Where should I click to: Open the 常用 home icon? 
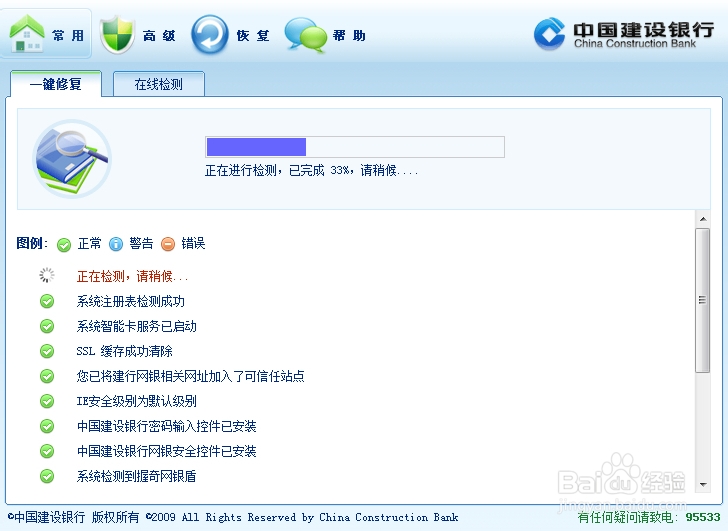[x=26, y=33]
